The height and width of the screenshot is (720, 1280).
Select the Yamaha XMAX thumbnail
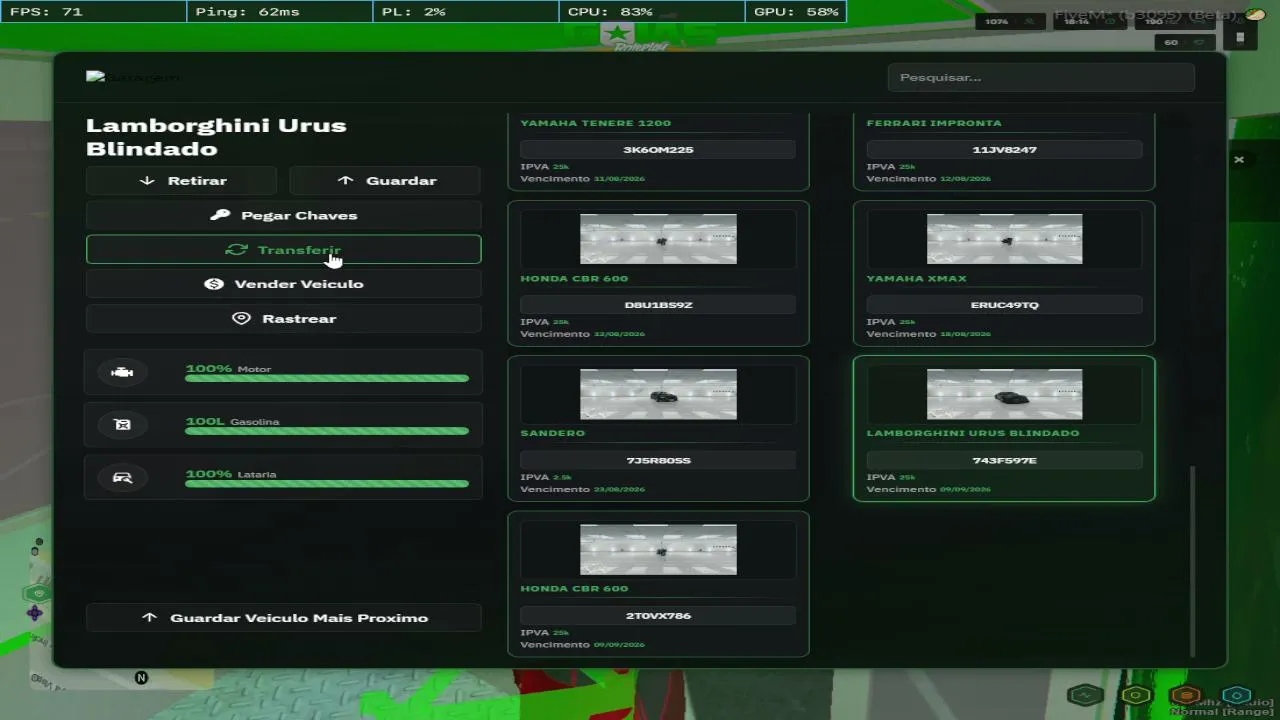(x=1004, y=239)
